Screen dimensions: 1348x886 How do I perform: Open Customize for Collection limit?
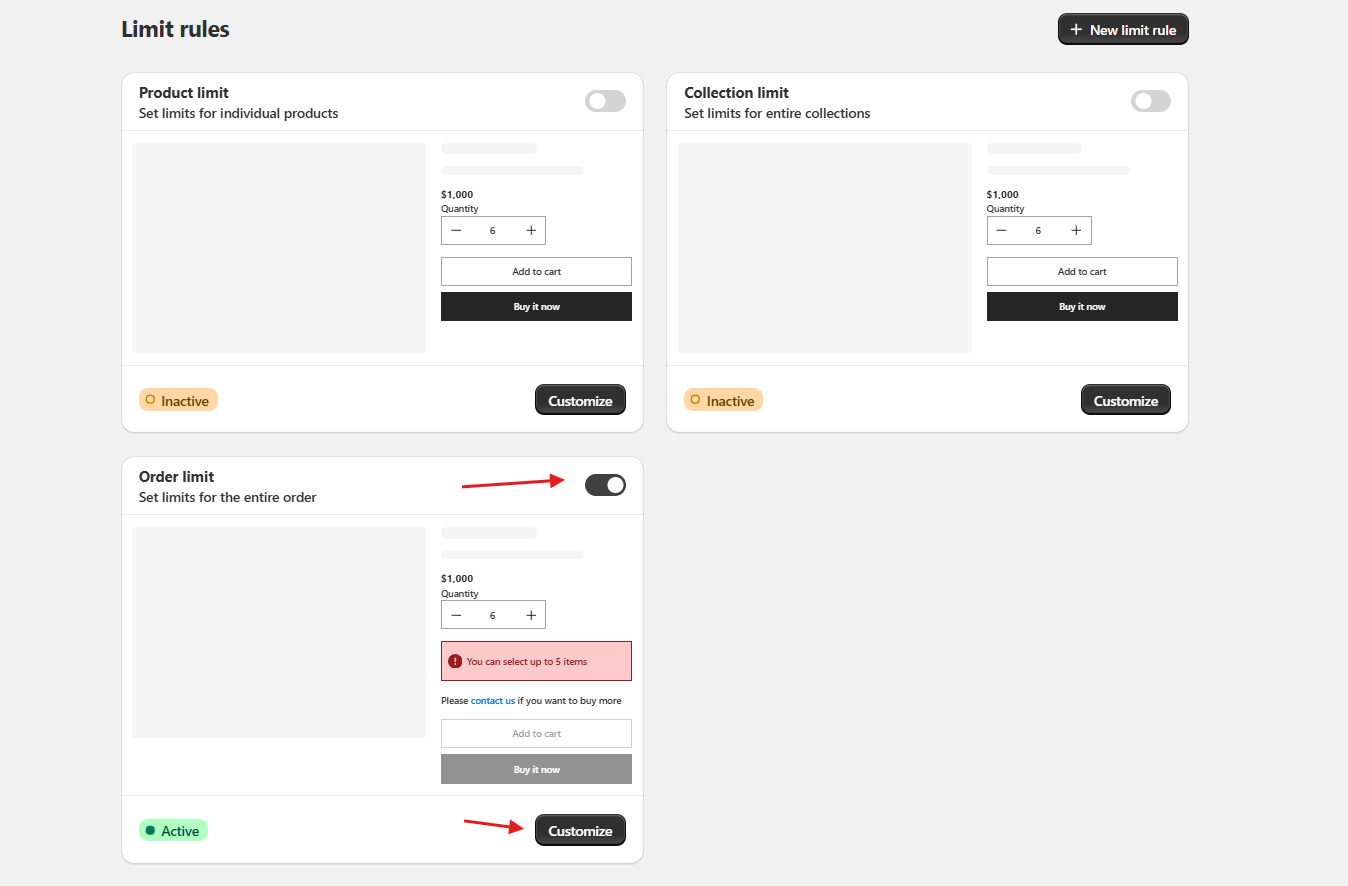tap(1125, 401)
